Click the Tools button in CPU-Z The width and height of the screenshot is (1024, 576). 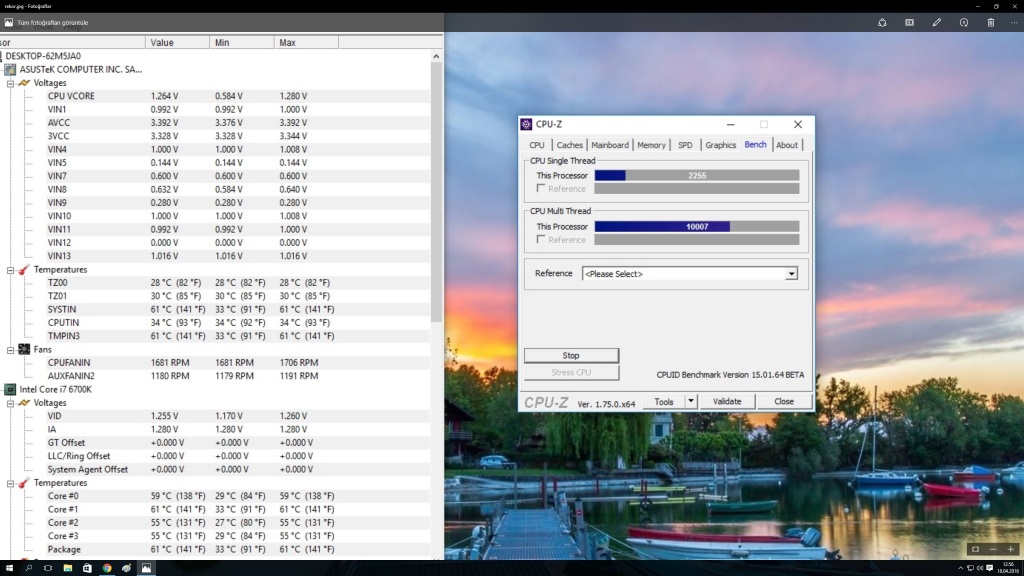click(664, 401)
